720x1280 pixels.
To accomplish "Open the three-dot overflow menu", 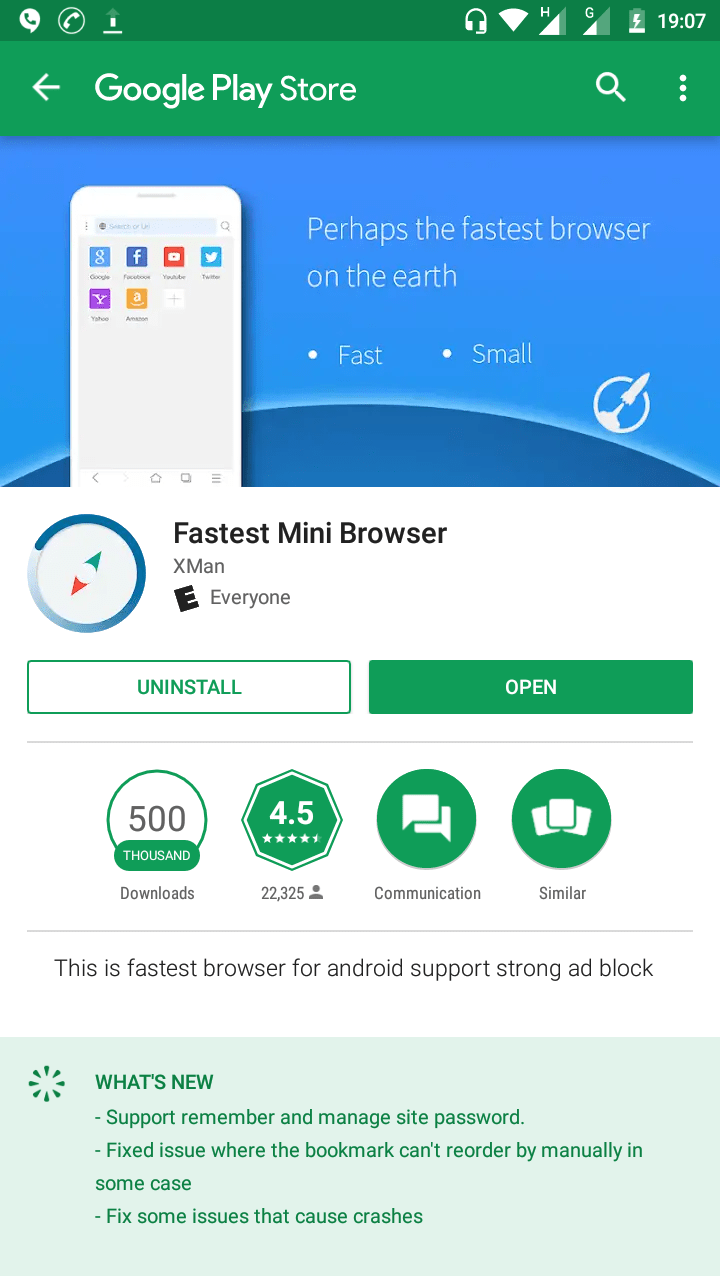I will pyautogui.click(x=683, y=88).
